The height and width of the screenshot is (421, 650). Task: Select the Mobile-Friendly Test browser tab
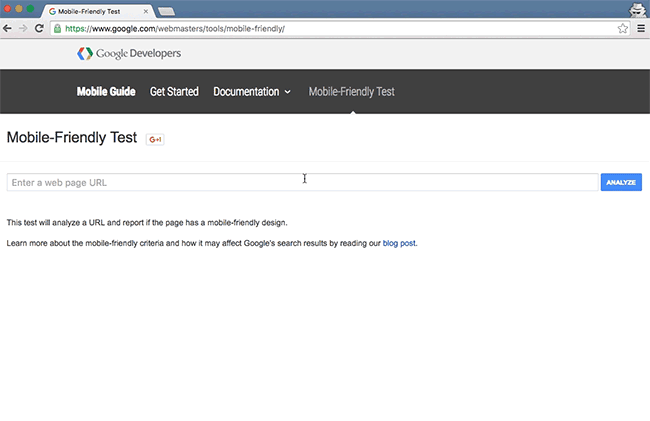(x=98, y=11)
